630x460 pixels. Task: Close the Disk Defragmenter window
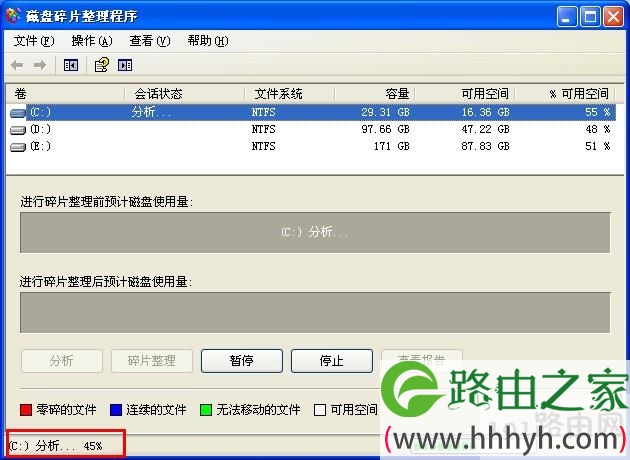[613, 17]
